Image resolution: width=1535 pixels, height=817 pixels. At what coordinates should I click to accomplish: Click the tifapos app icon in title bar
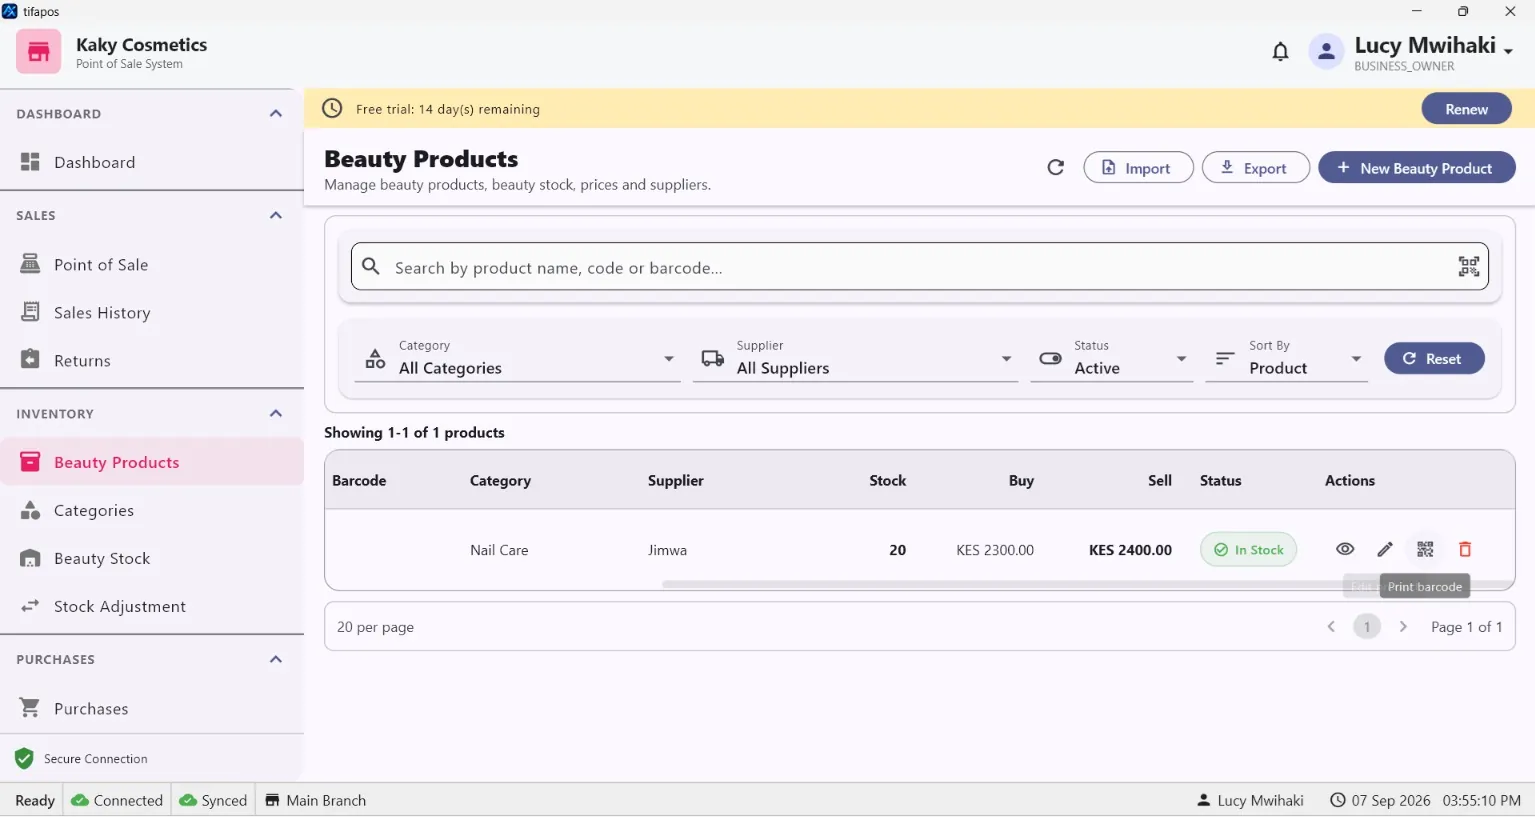[x=10, y=11]
